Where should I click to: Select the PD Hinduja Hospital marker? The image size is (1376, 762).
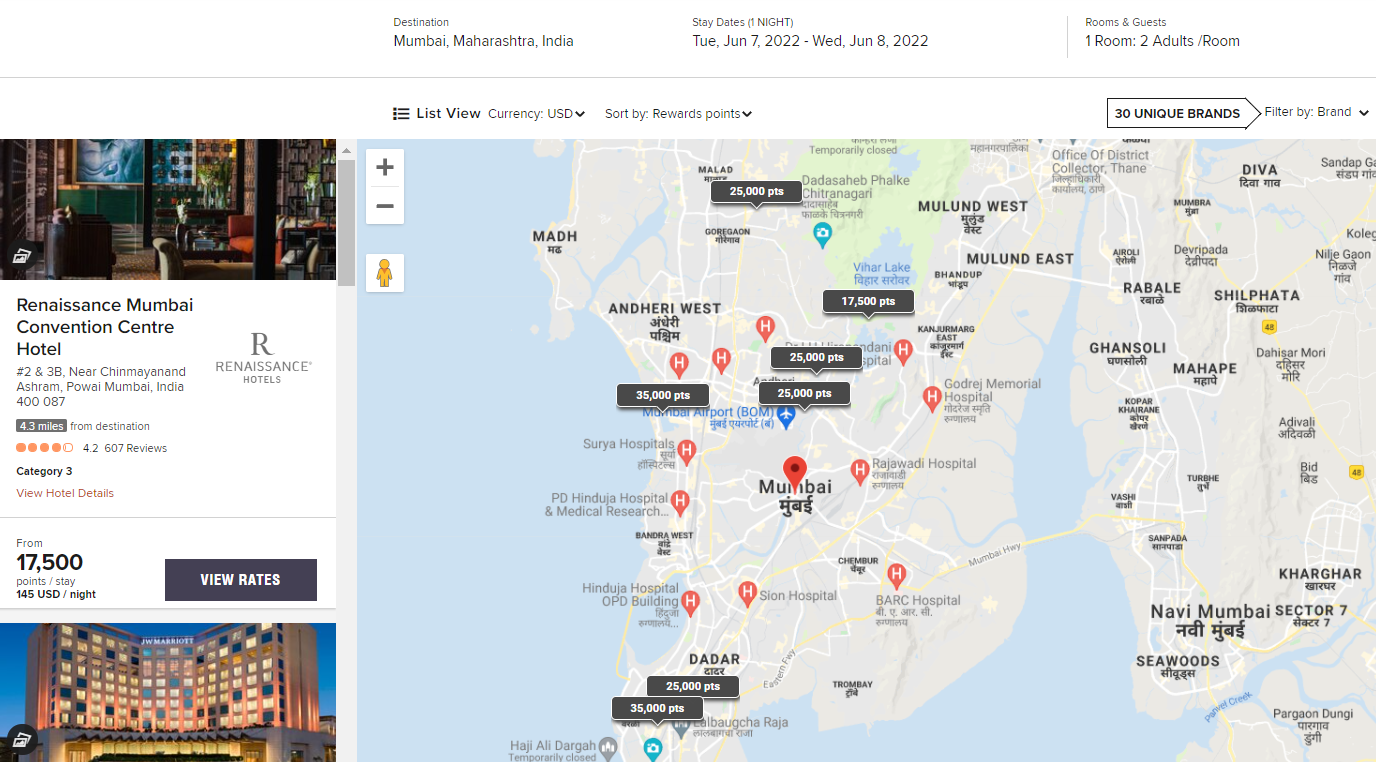click(x=680, y=502)
